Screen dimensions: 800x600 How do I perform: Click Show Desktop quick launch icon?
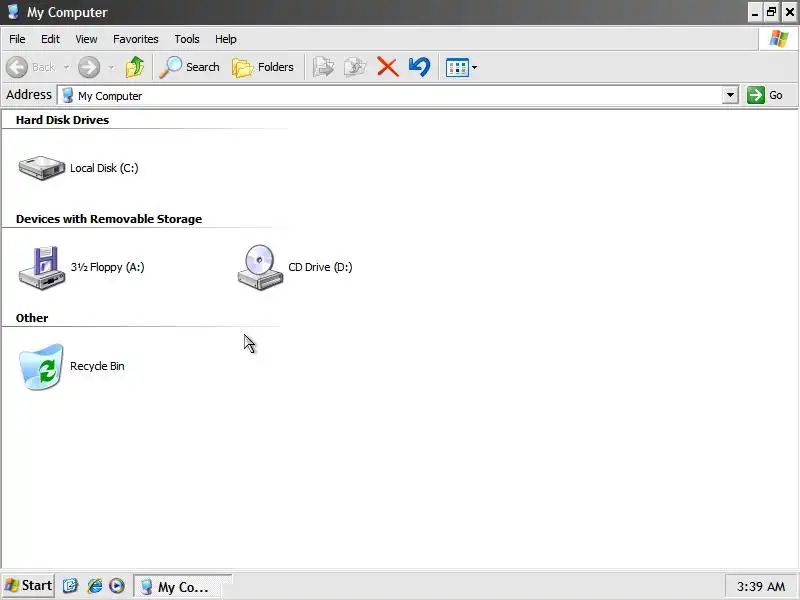(70, 586)
